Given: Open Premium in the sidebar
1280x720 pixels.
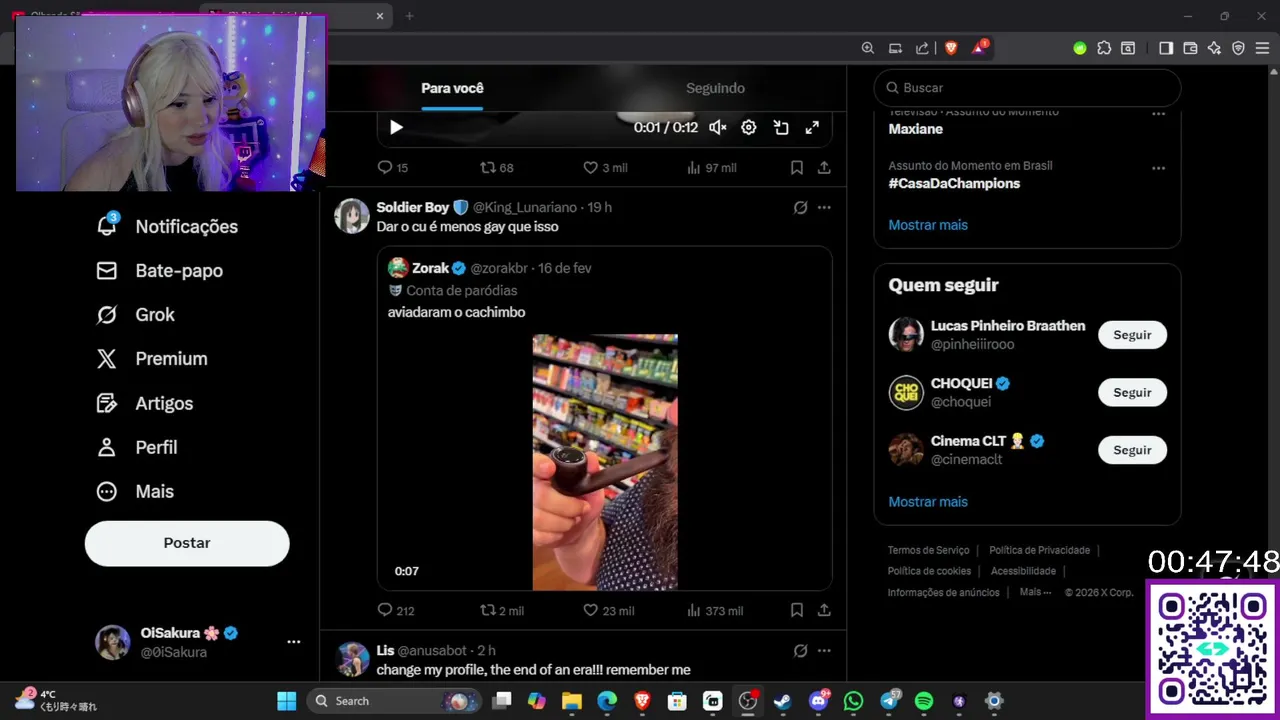Looking at the screenshot, I should click(x=152, y=358).
